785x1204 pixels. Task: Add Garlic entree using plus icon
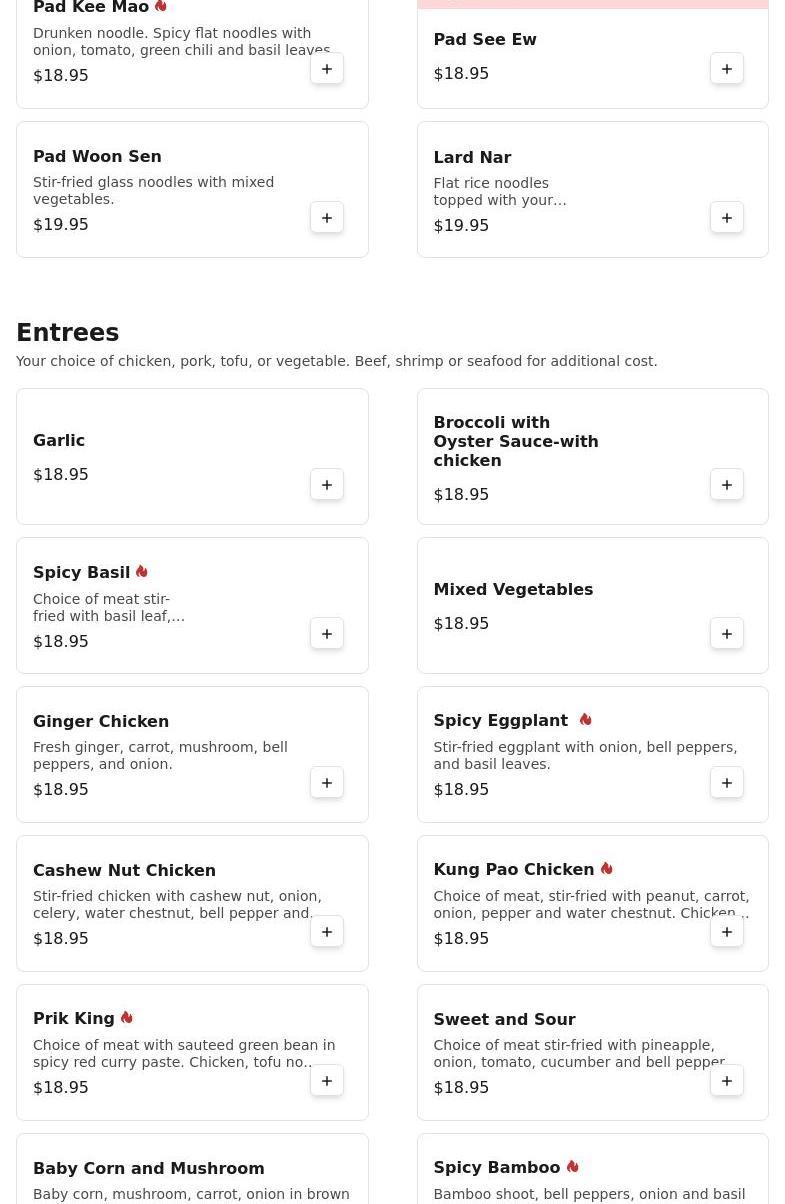click(x=327, y=485)
